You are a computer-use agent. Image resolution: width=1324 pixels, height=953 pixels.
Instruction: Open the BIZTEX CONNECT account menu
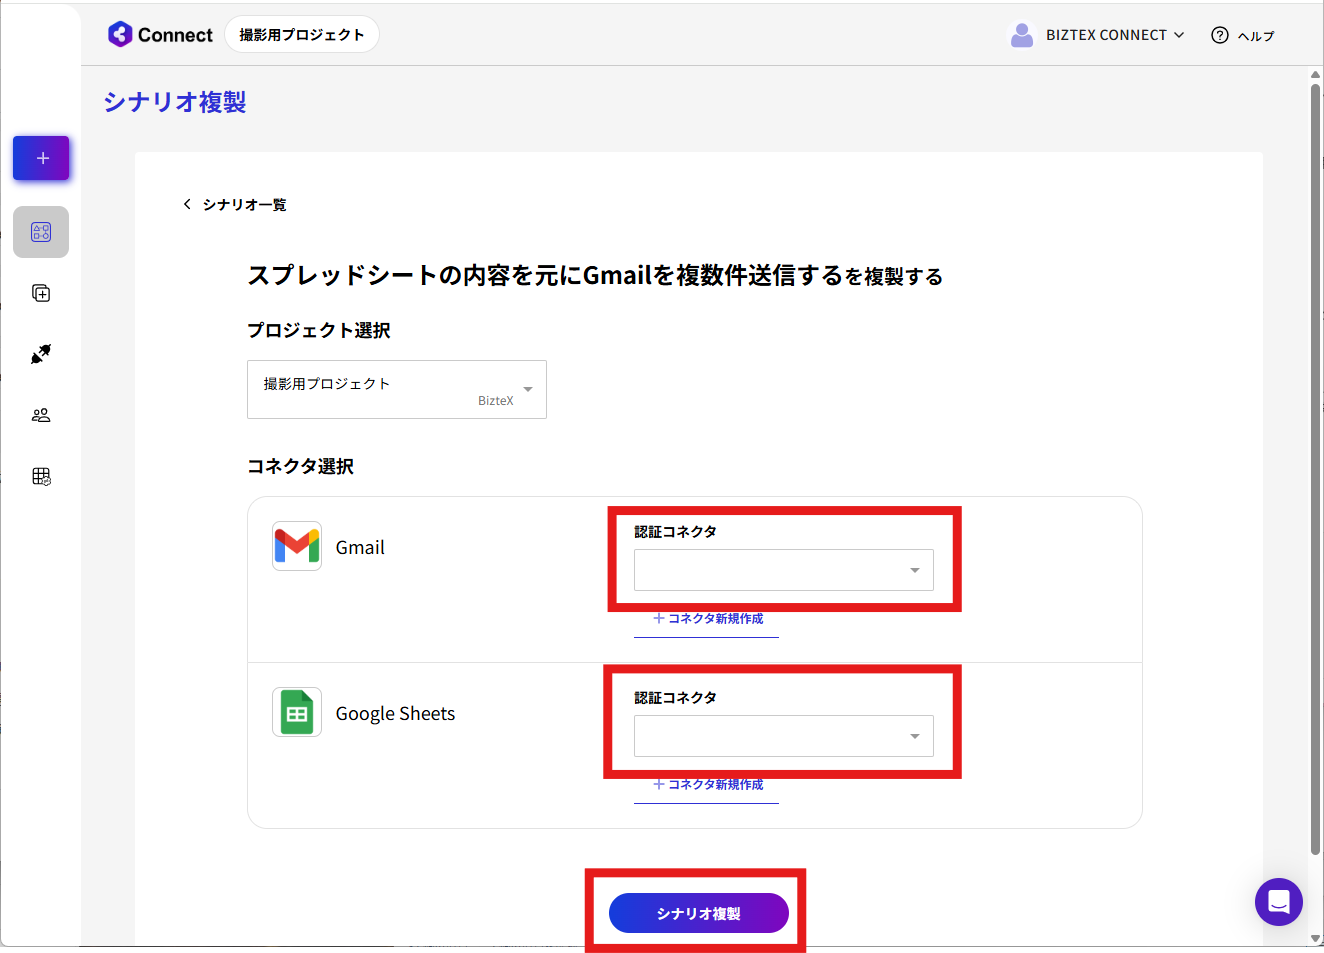(1115, 35)
